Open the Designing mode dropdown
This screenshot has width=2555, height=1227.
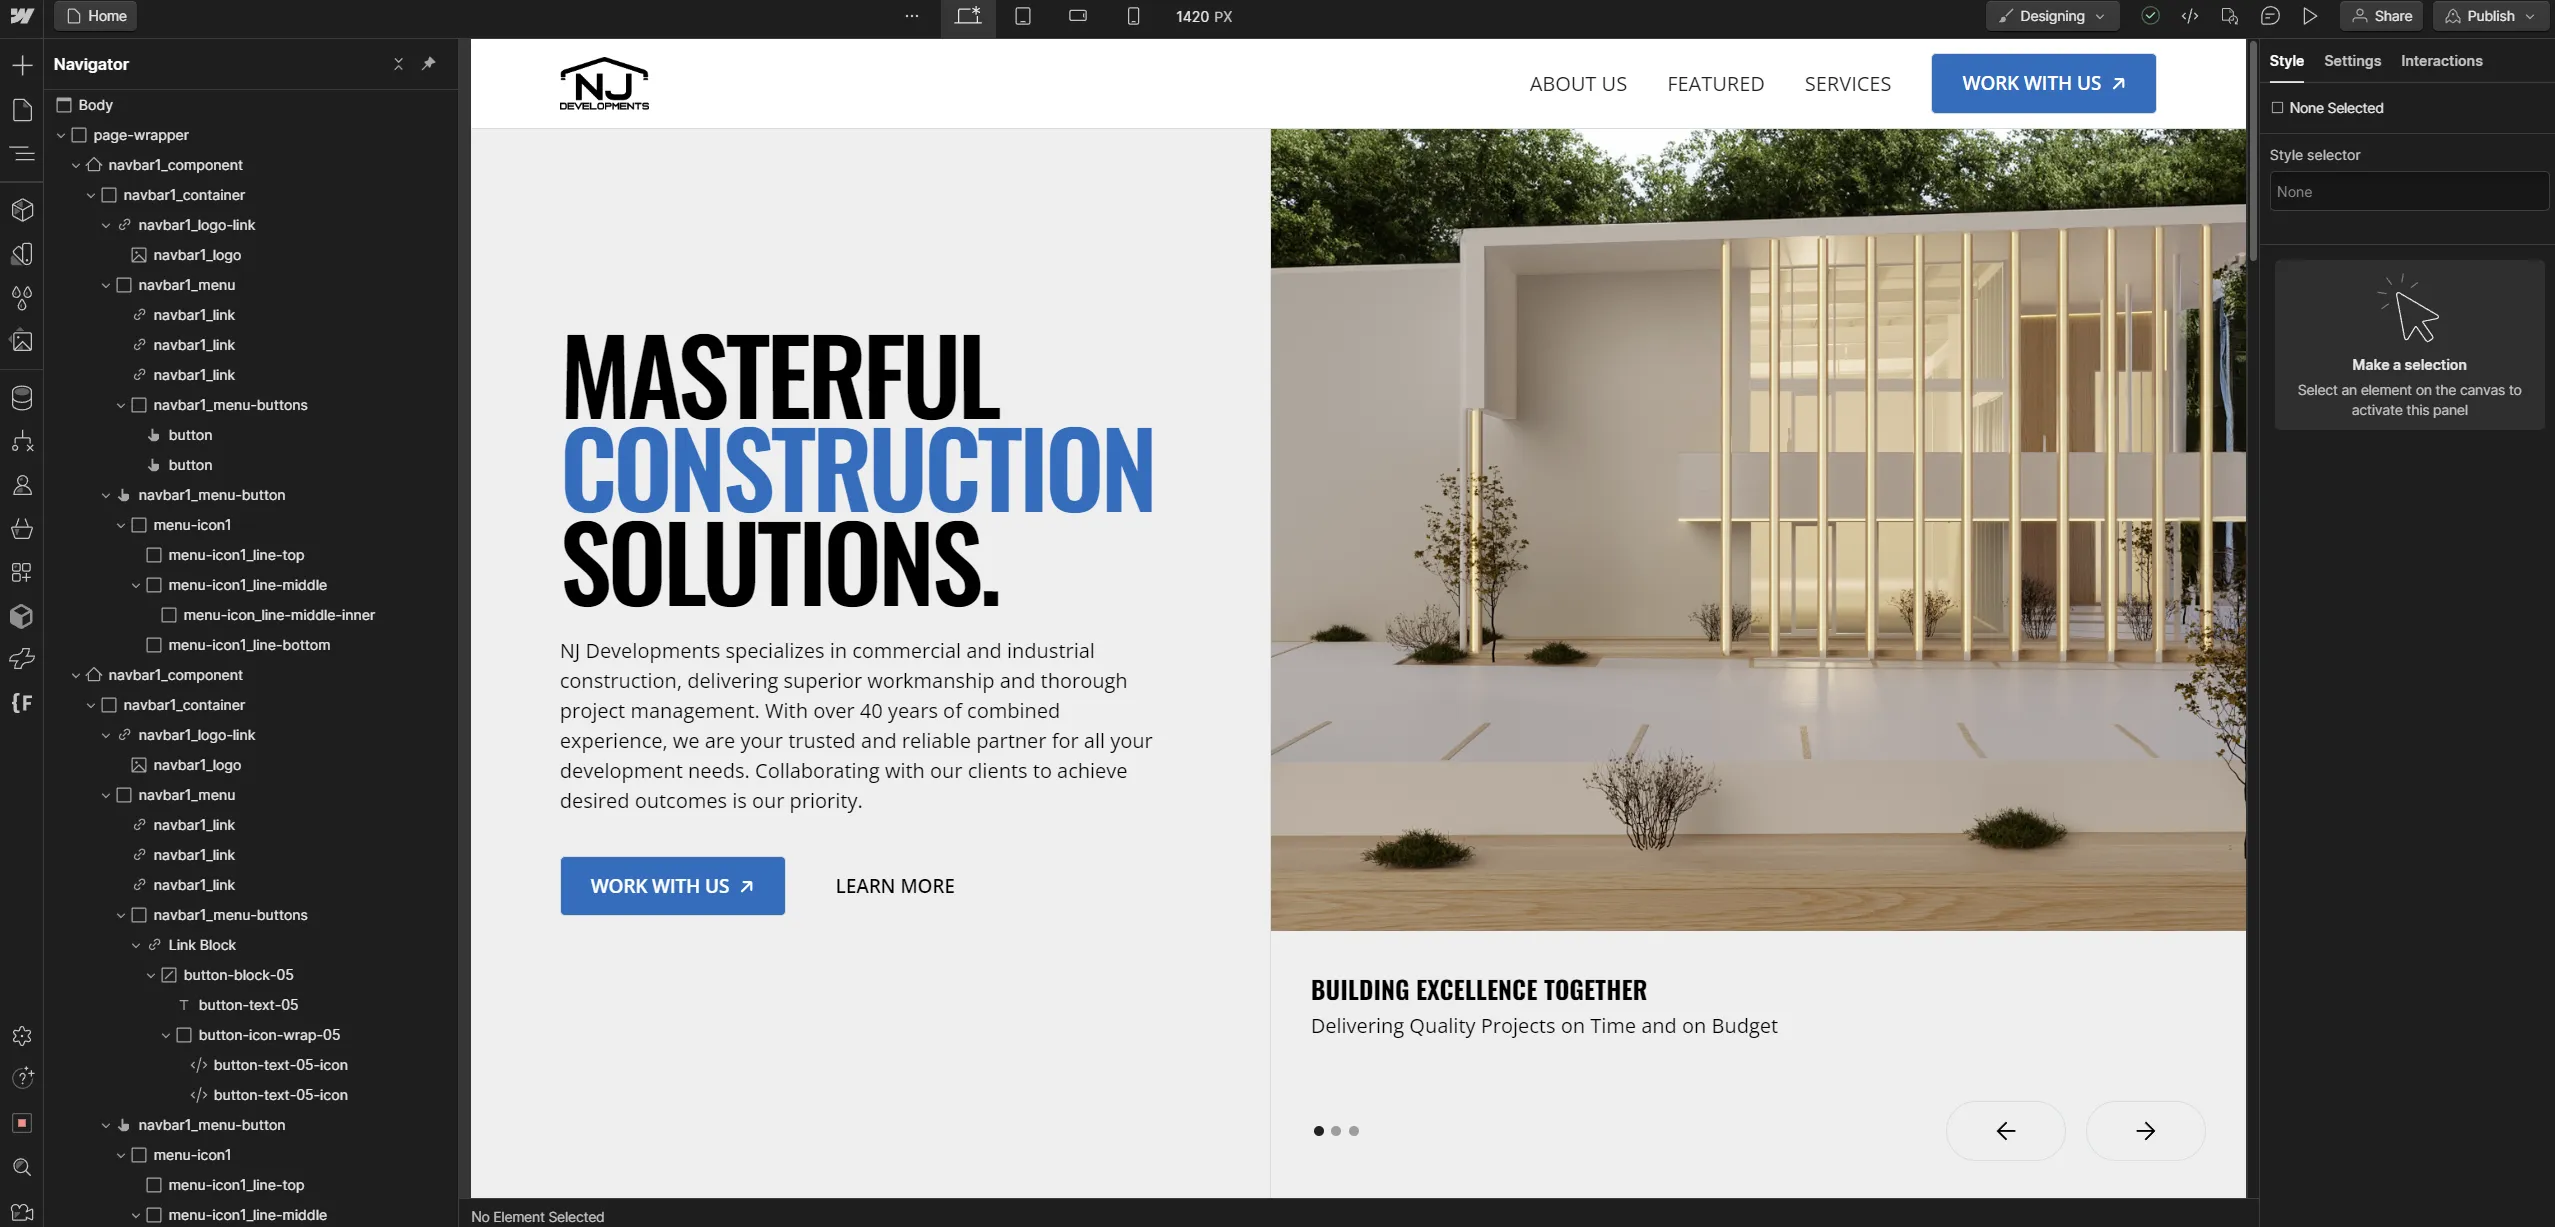coord(2052,16)
